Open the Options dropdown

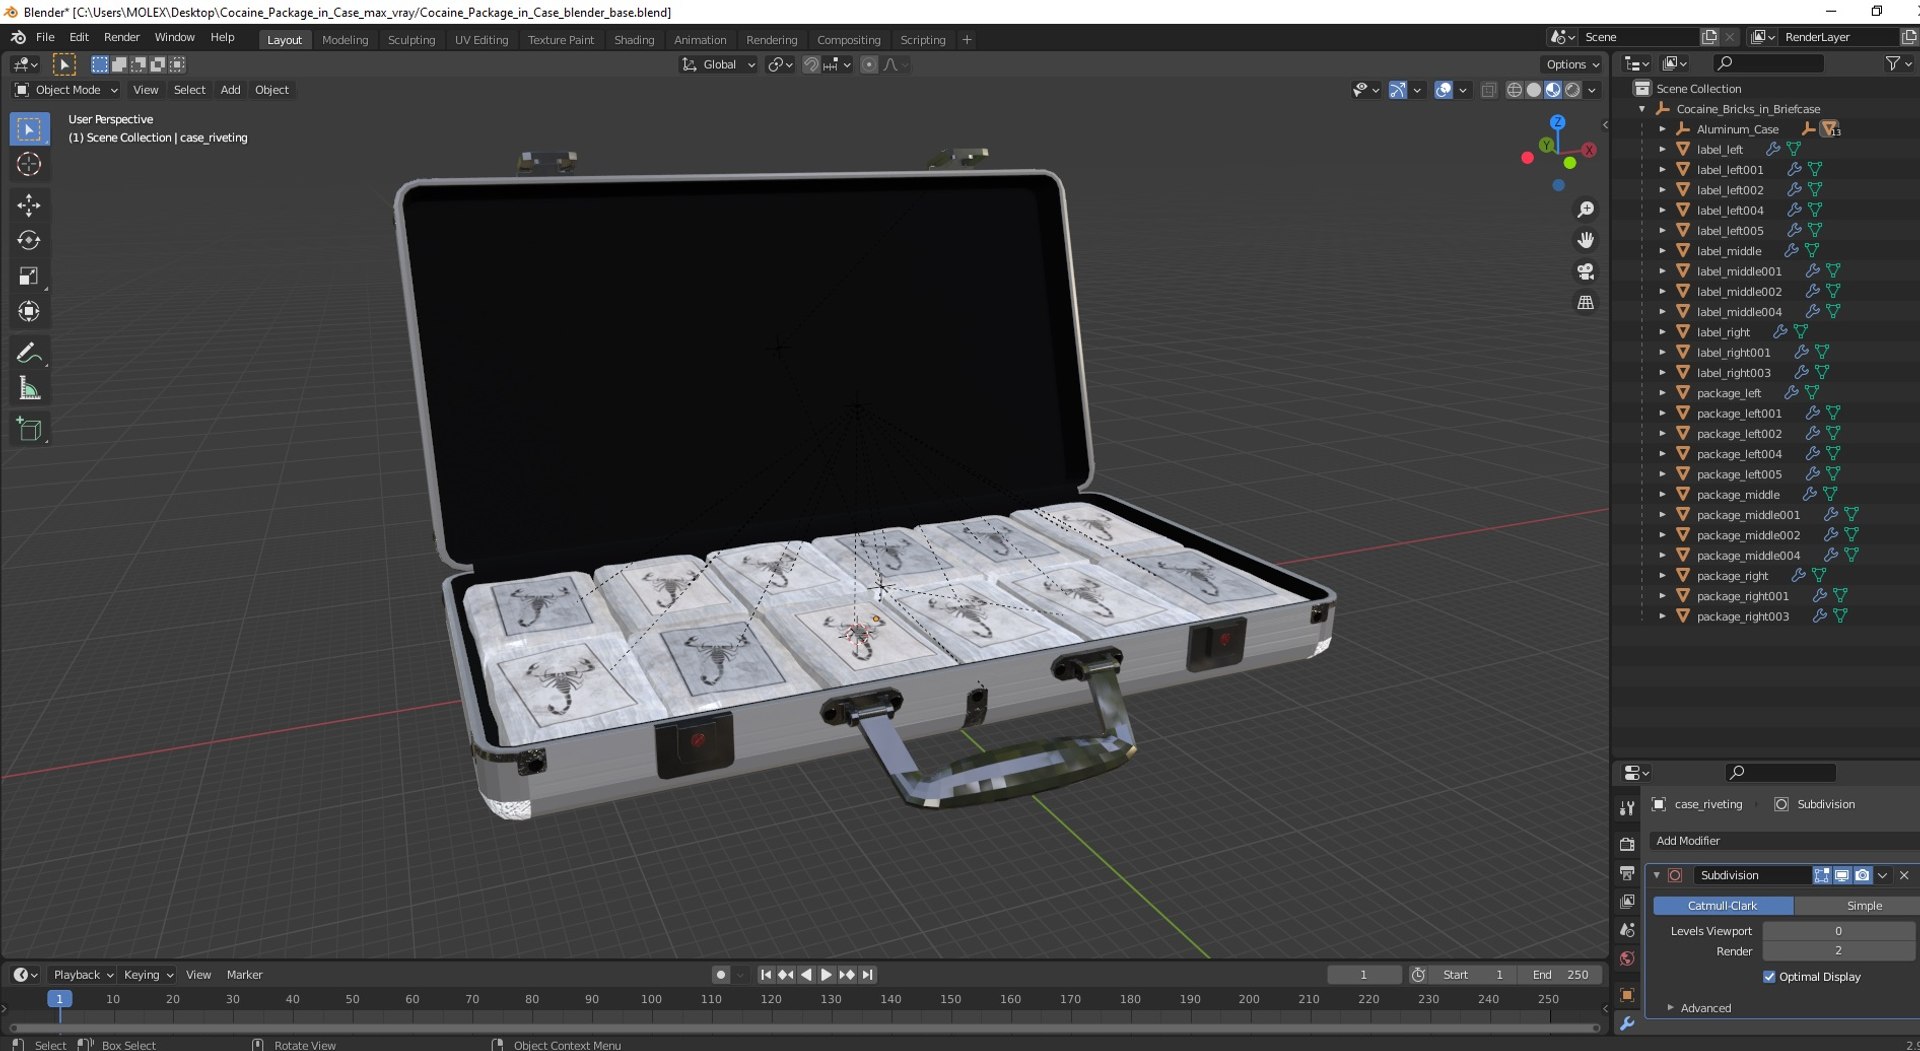1572,65
